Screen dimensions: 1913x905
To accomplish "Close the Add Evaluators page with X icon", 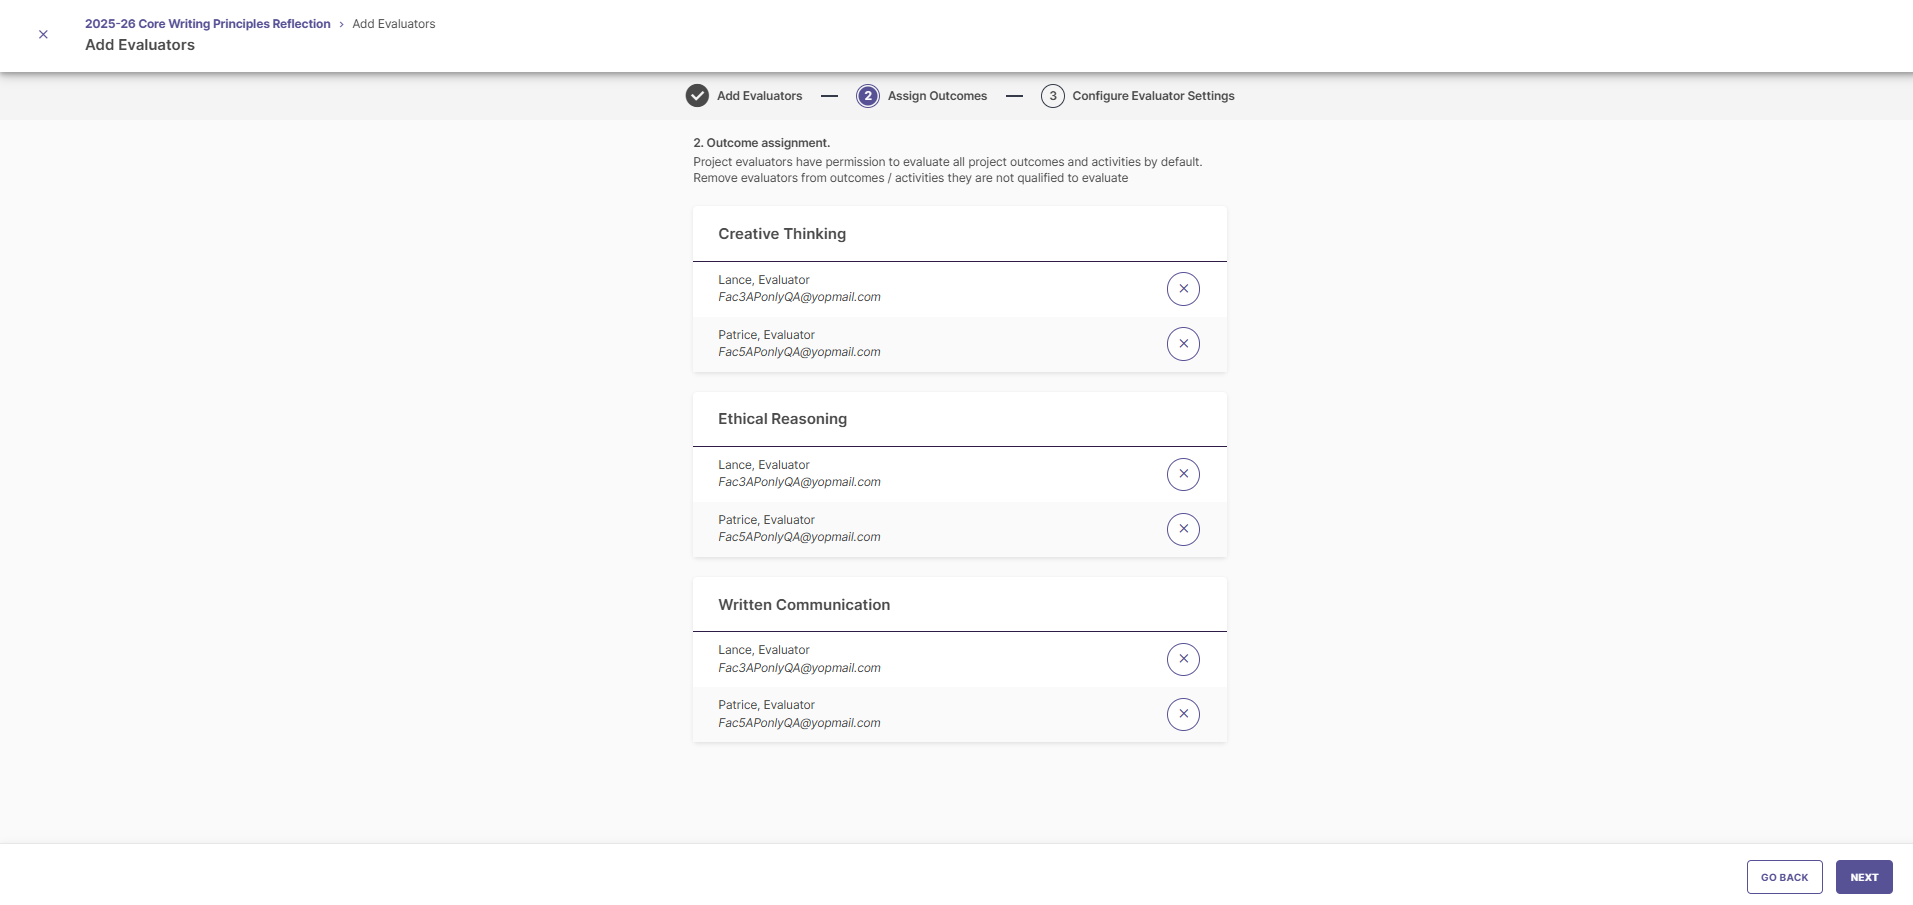I will coord(43,34).
